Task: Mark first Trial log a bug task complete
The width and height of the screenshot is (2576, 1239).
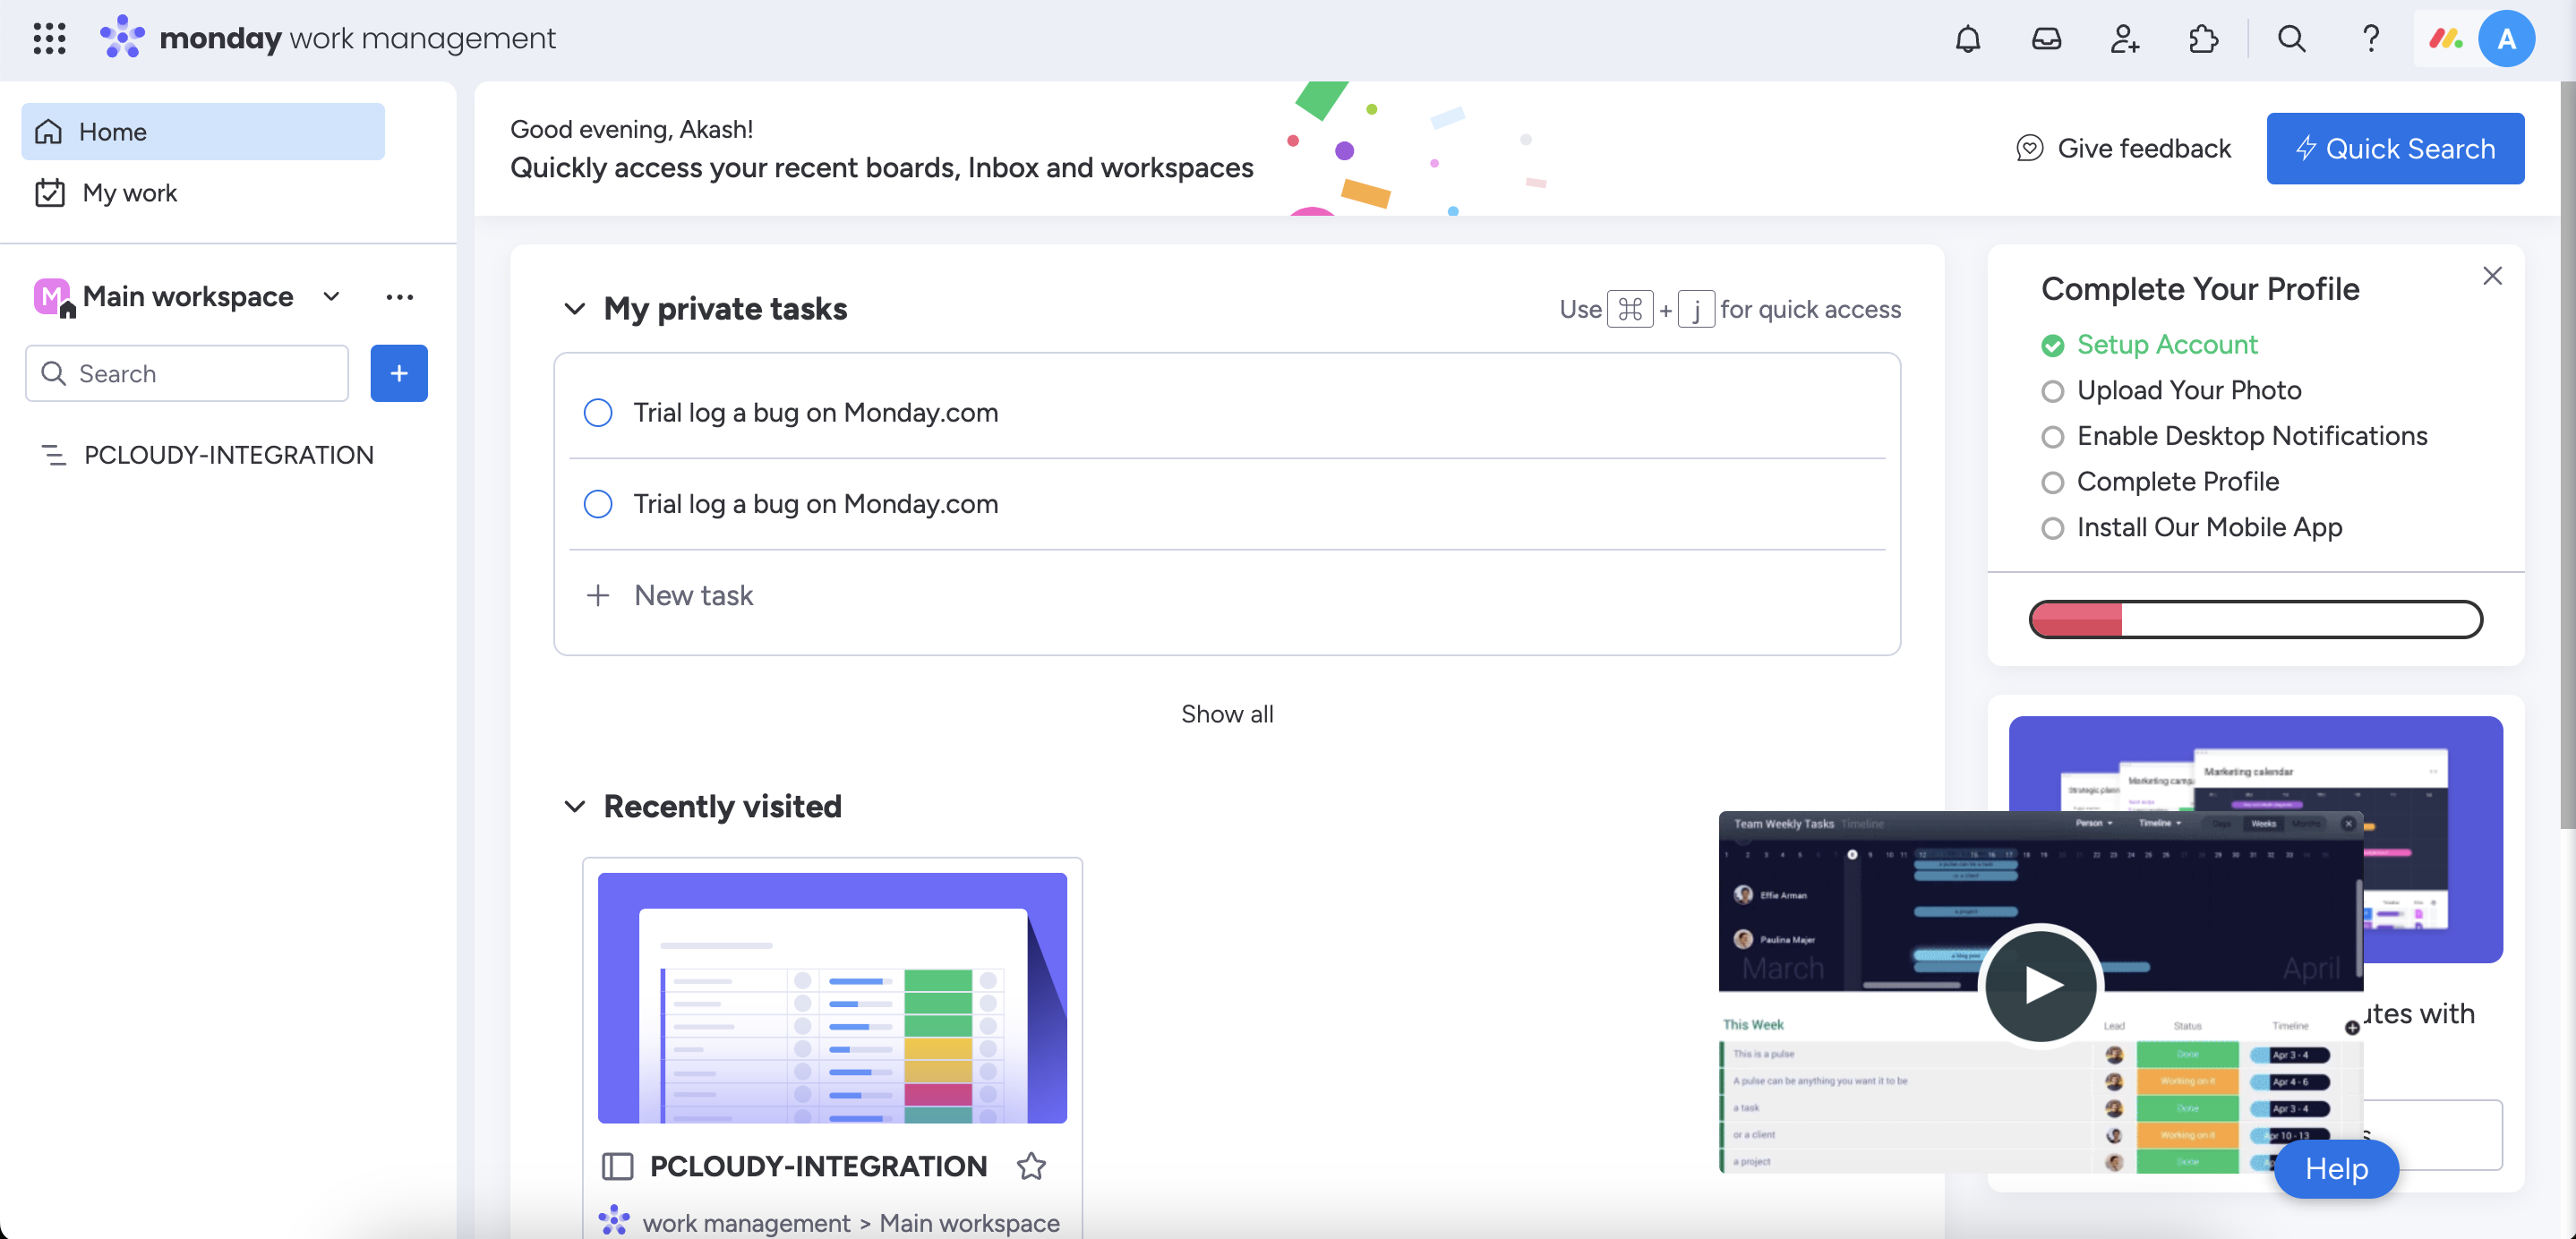Action: (x=598, y=413)
